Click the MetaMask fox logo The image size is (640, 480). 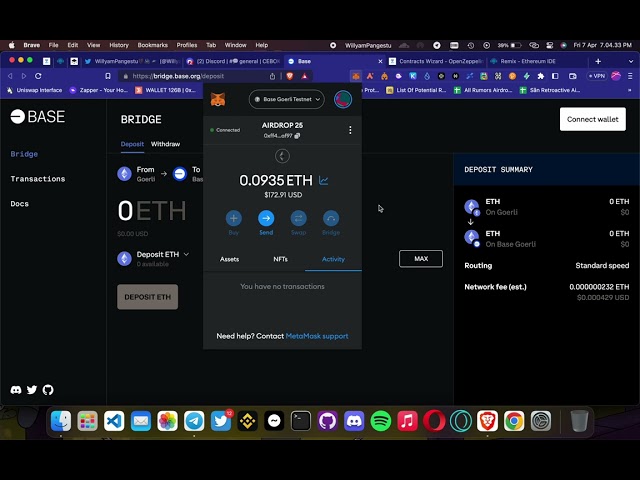pos(218,99)
